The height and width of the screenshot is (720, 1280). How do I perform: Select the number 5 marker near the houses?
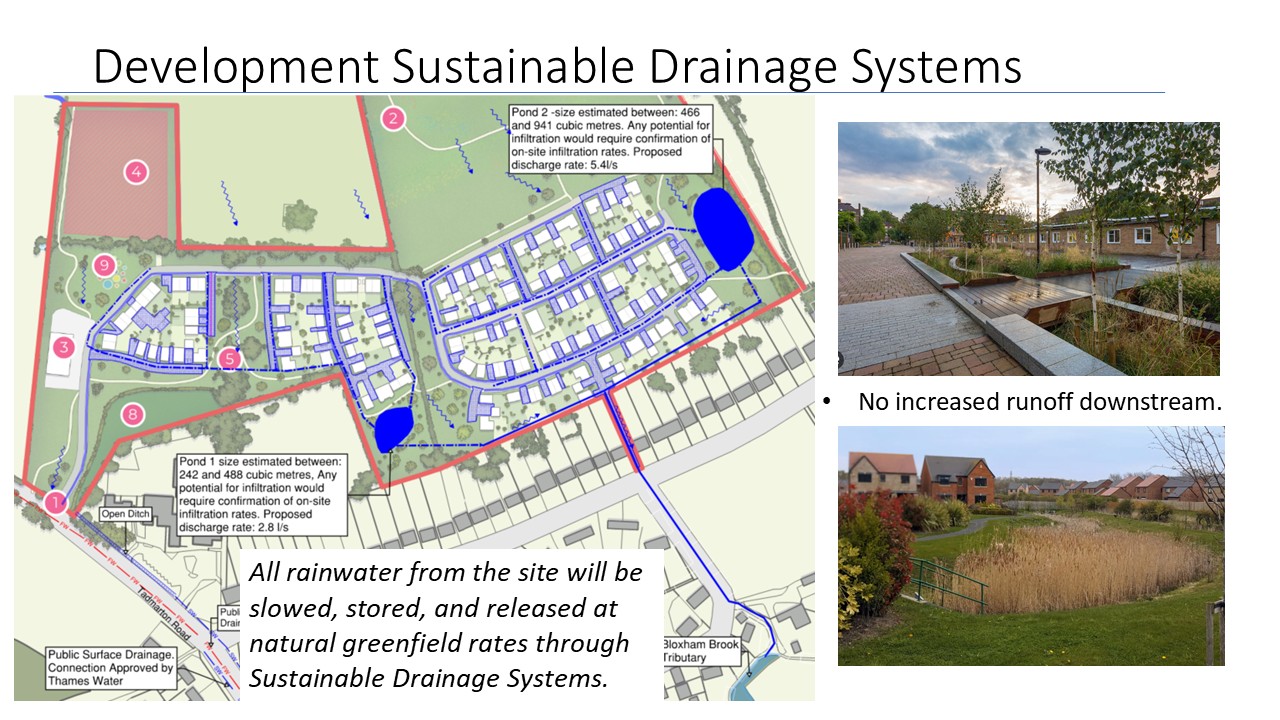(x=231, y=358)
